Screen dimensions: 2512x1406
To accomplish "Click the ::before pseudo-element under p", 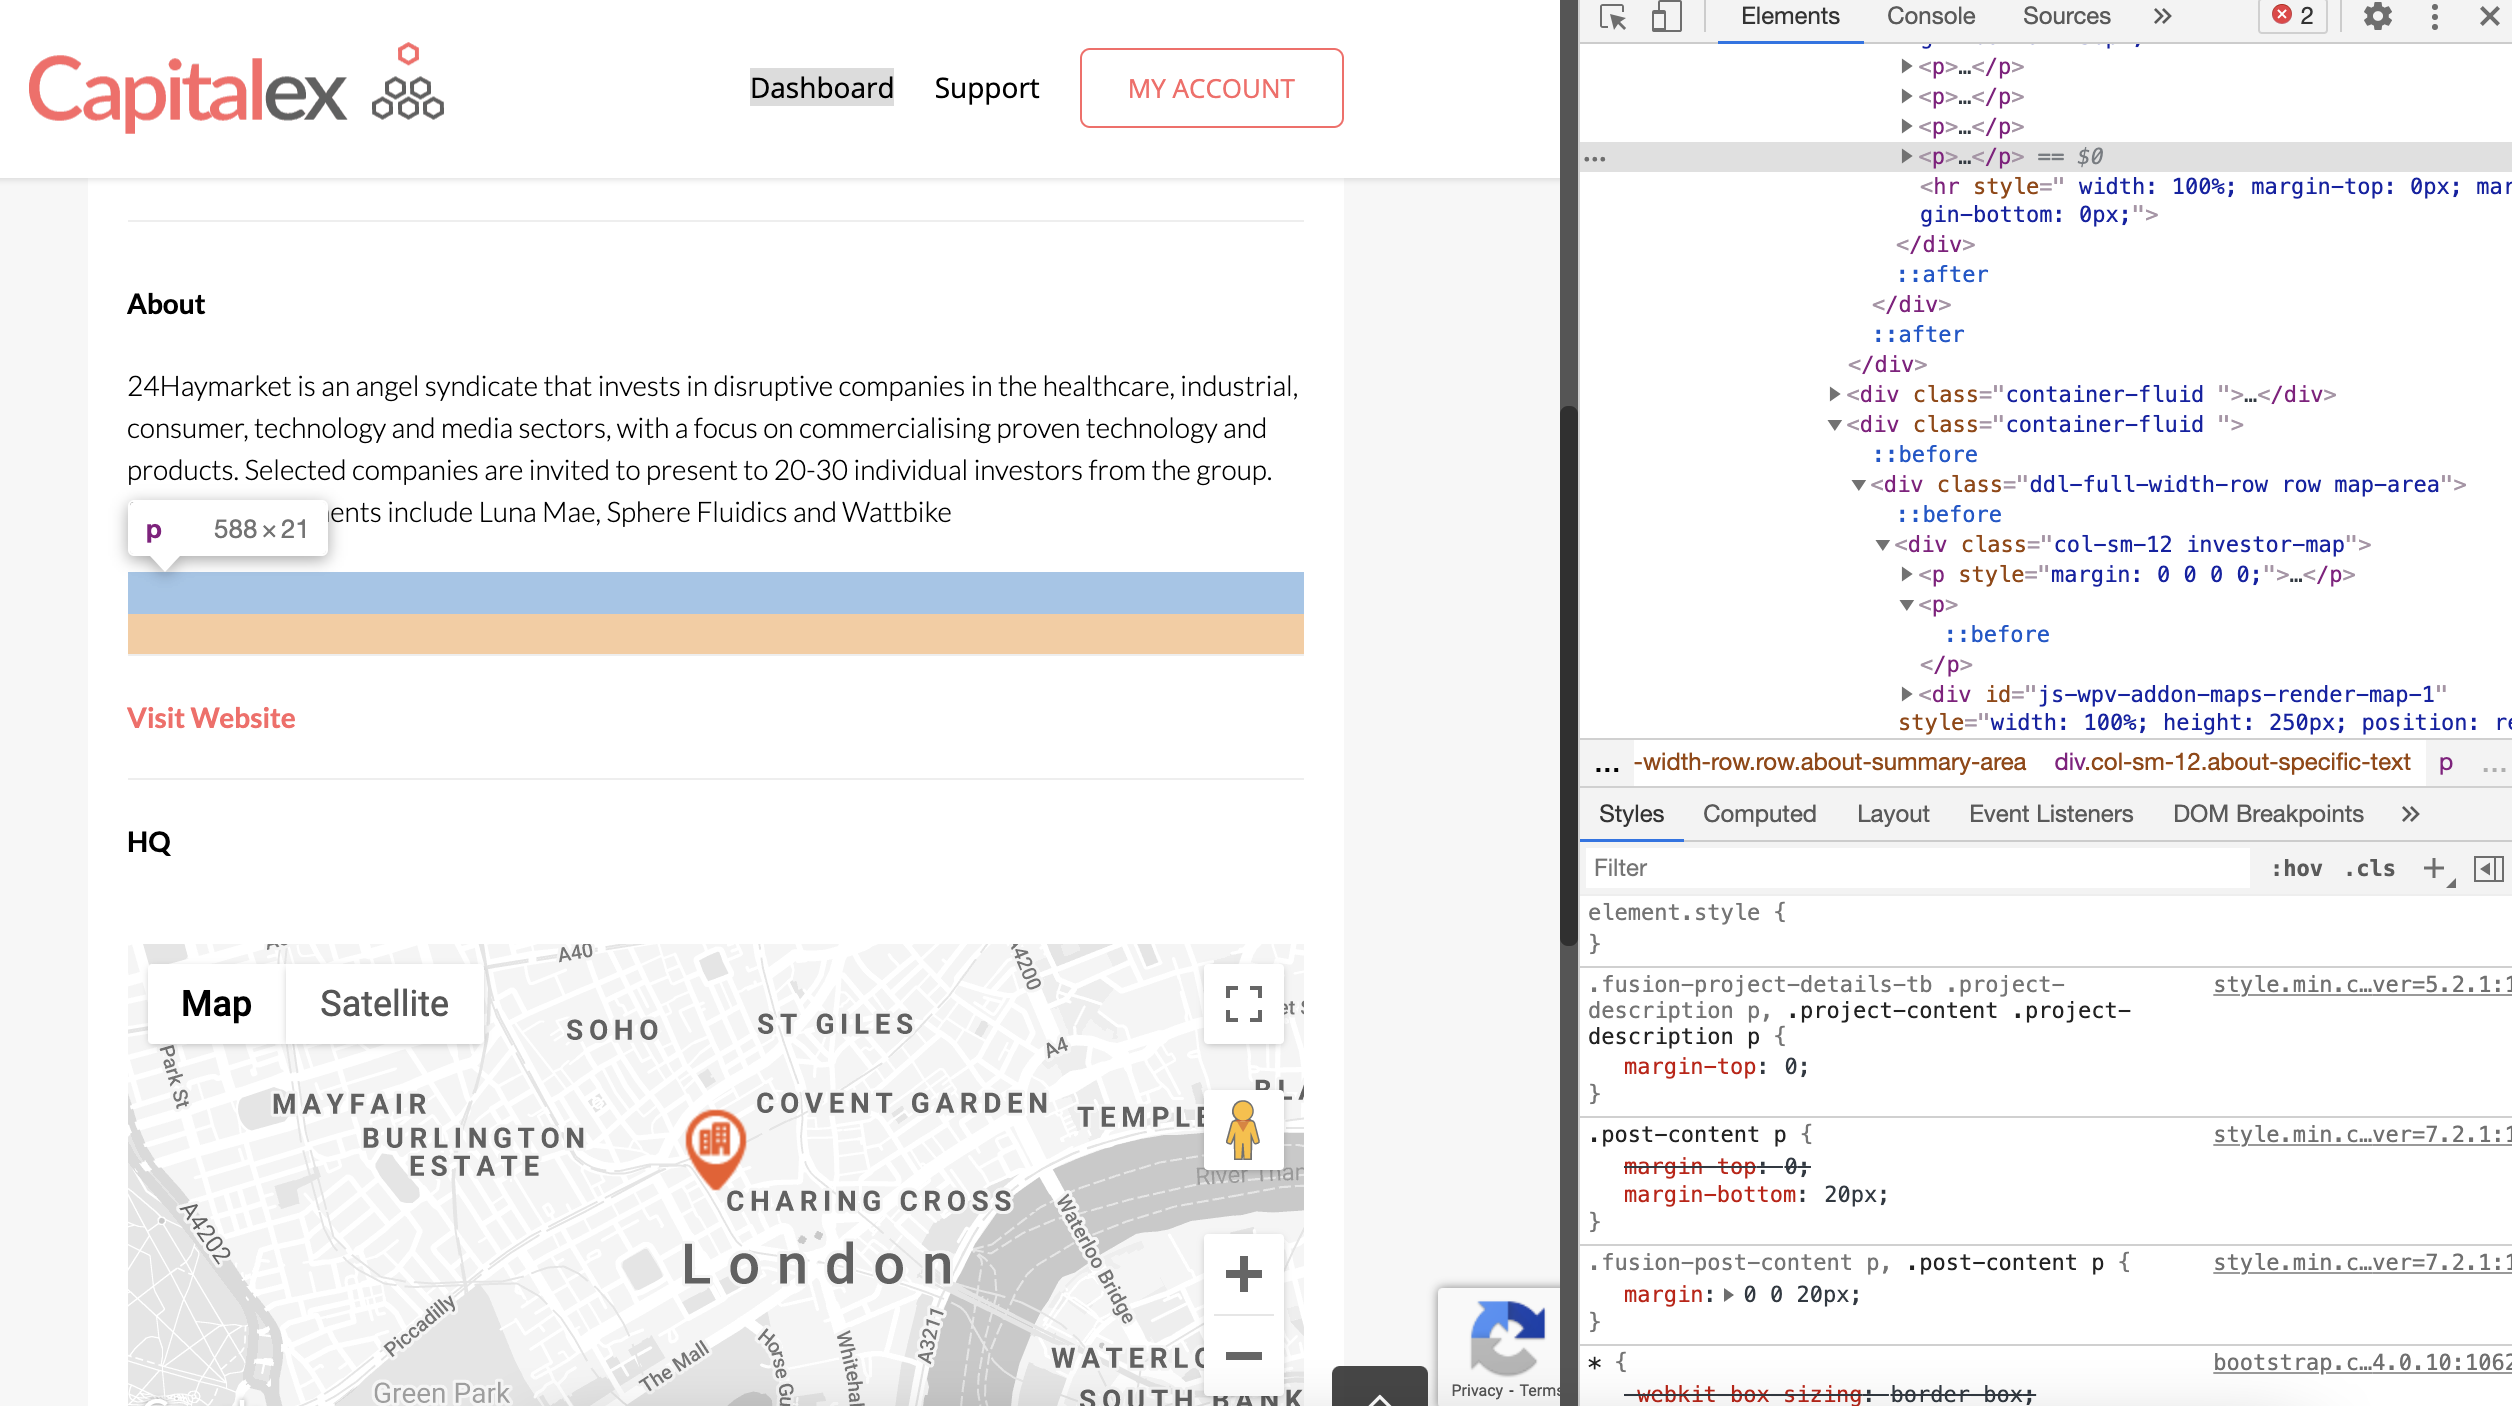I will pyautogui.click(x=1996, y=634).
